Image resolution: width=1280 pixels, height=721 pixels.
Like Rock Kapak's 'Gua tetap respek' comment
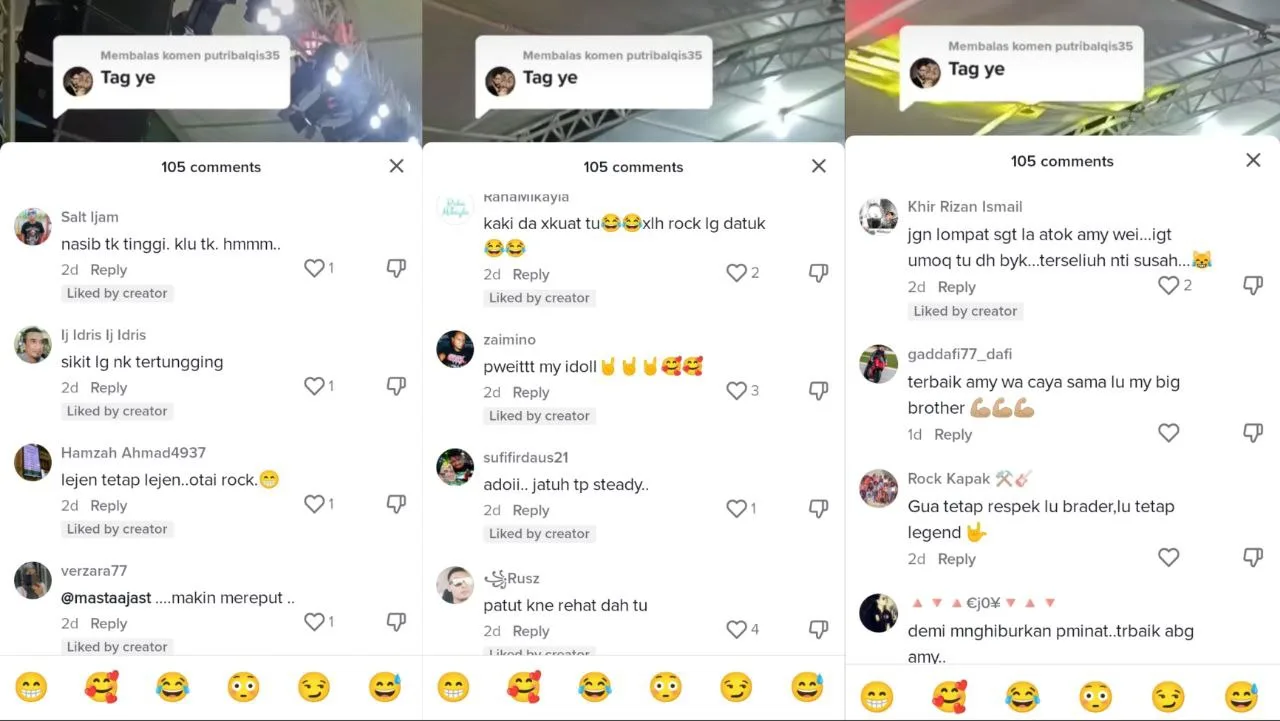[1168, 557]
